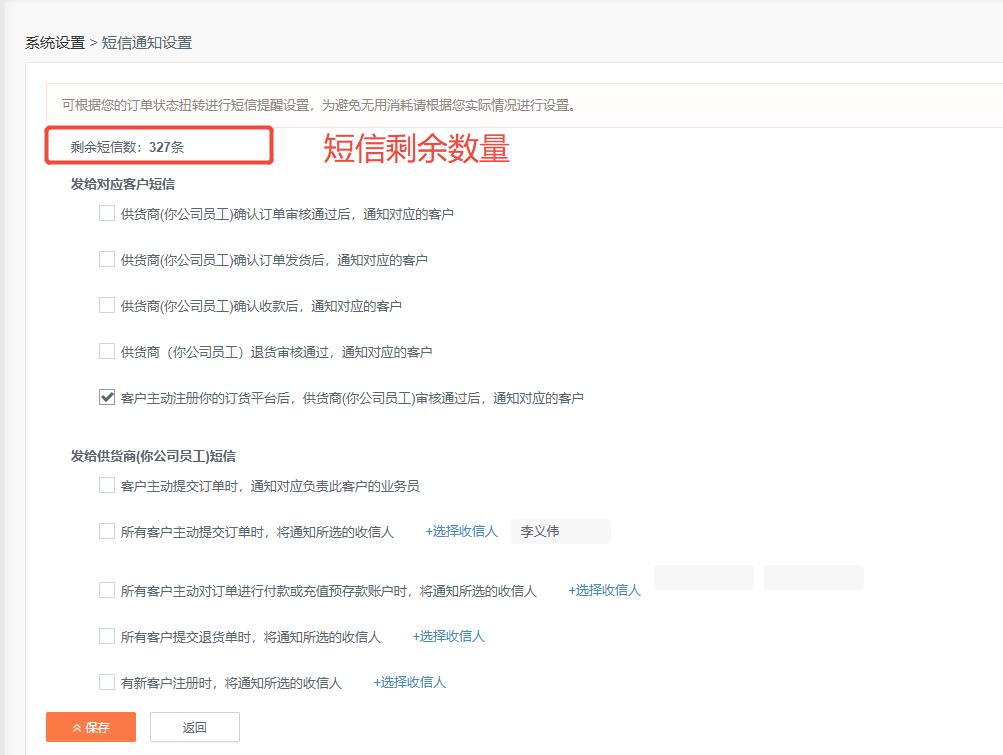Check order shipped customer notification checkbox
Screen dimensions: 1003x755
pos(107,259)
